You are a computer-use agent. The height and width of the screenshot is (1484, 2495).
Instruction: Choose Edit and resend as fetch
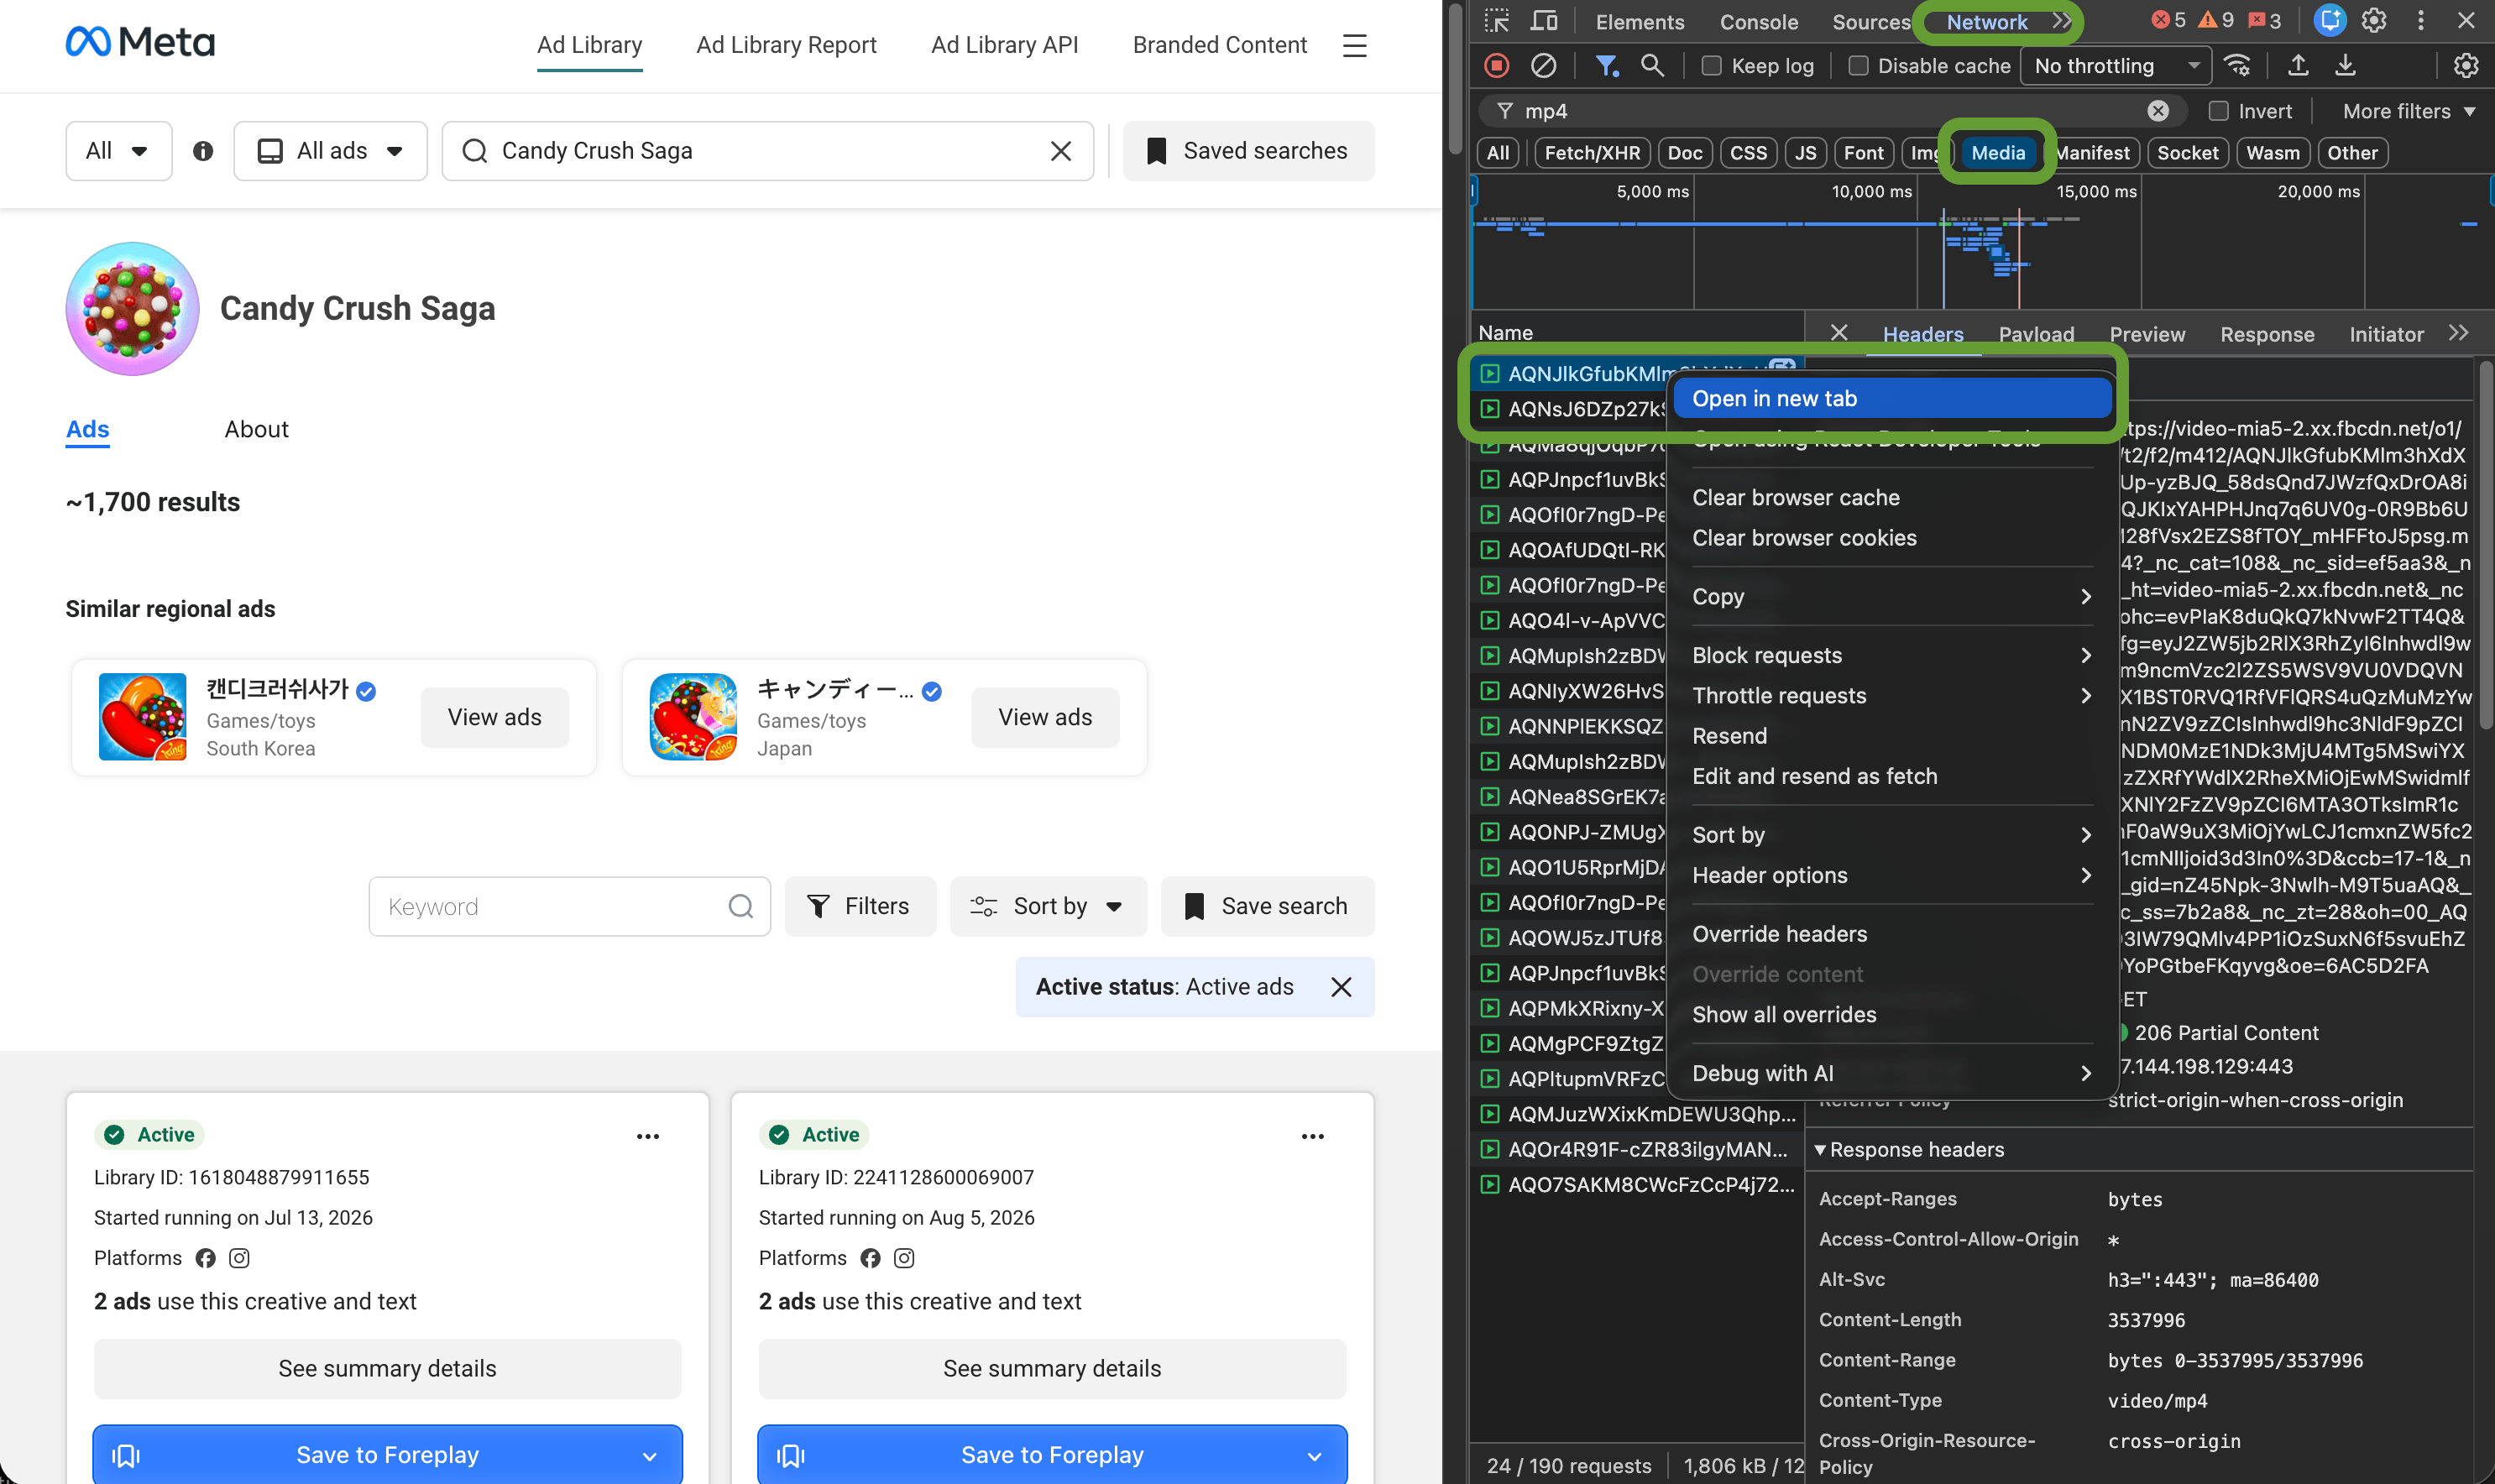(x=1892, y=776)
